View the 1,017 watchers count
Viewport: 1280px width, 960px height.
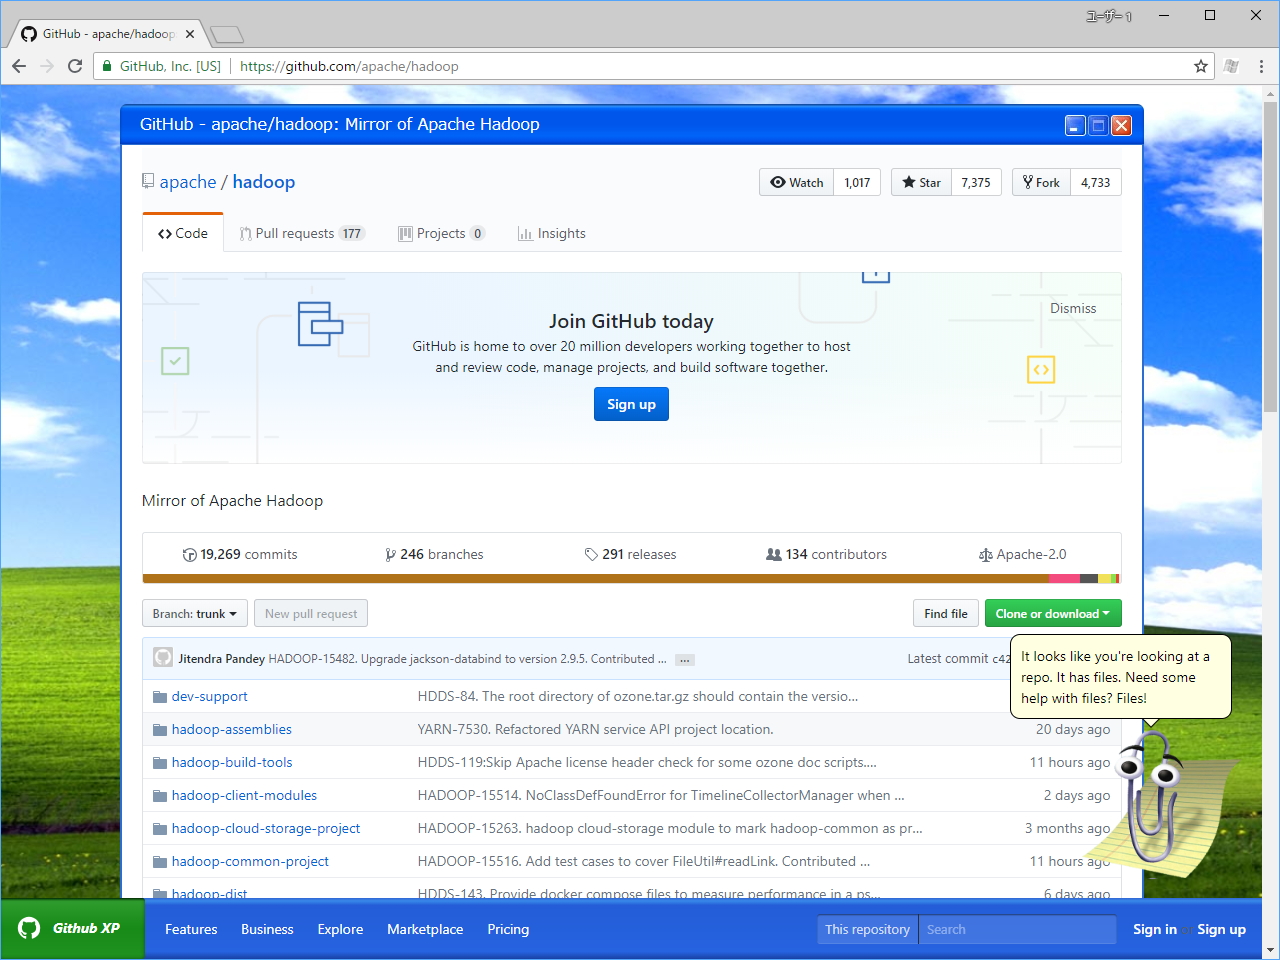pyautogui.click(x=857, y=182)
